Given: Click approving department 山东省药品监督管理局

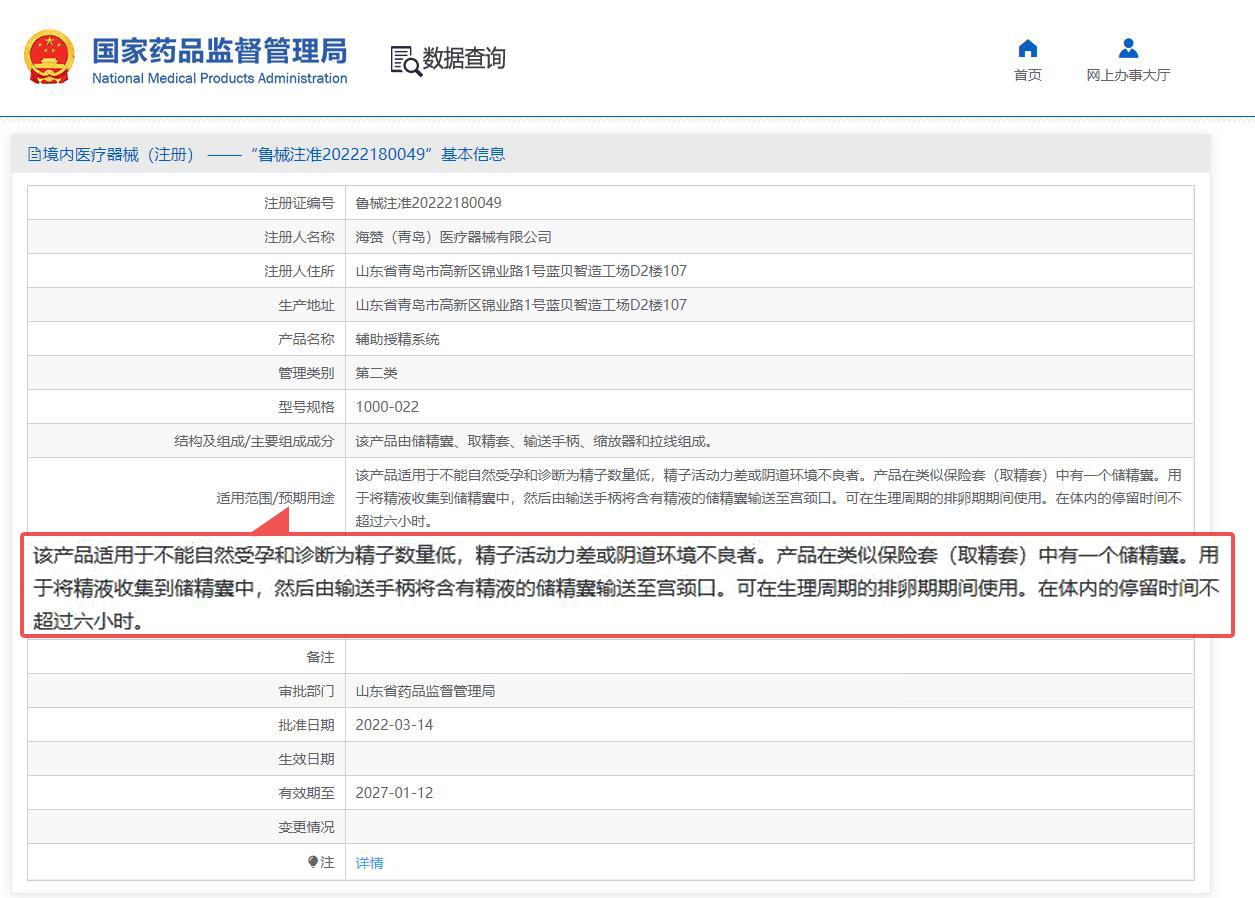Looking at the screenshot, I should coord(425,691).
